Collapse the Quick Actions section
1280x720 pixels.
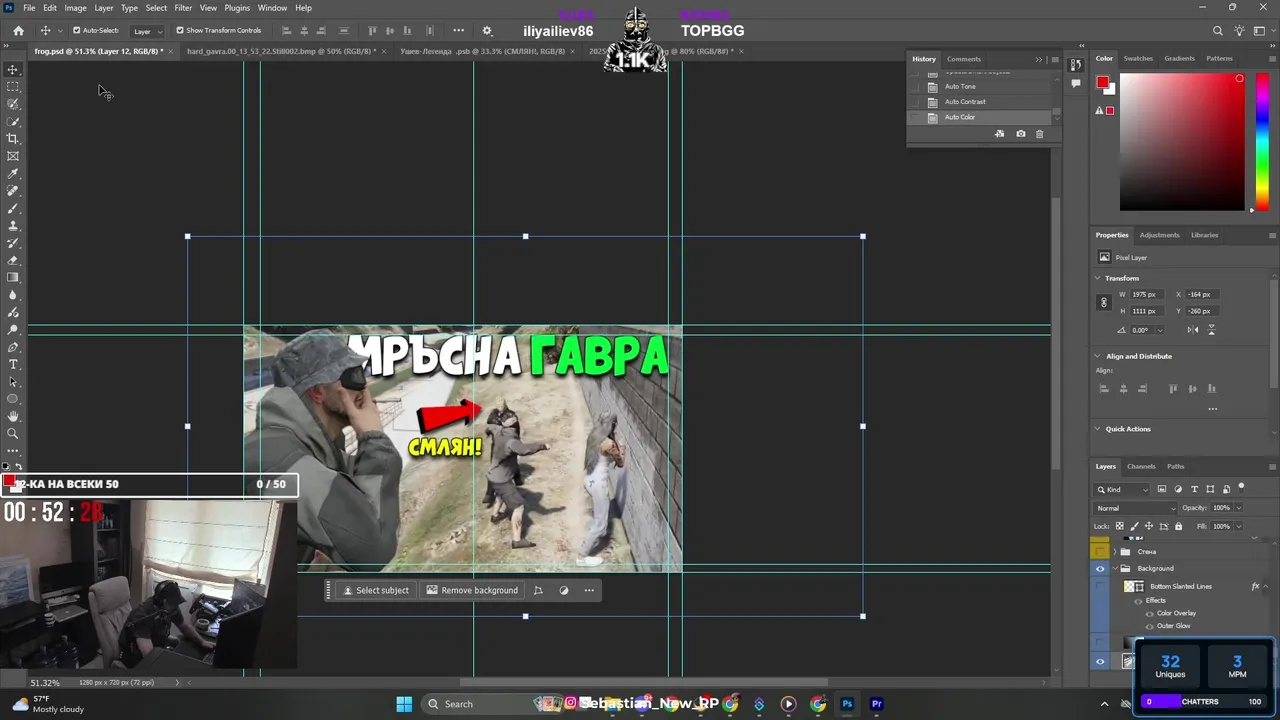1098,429
